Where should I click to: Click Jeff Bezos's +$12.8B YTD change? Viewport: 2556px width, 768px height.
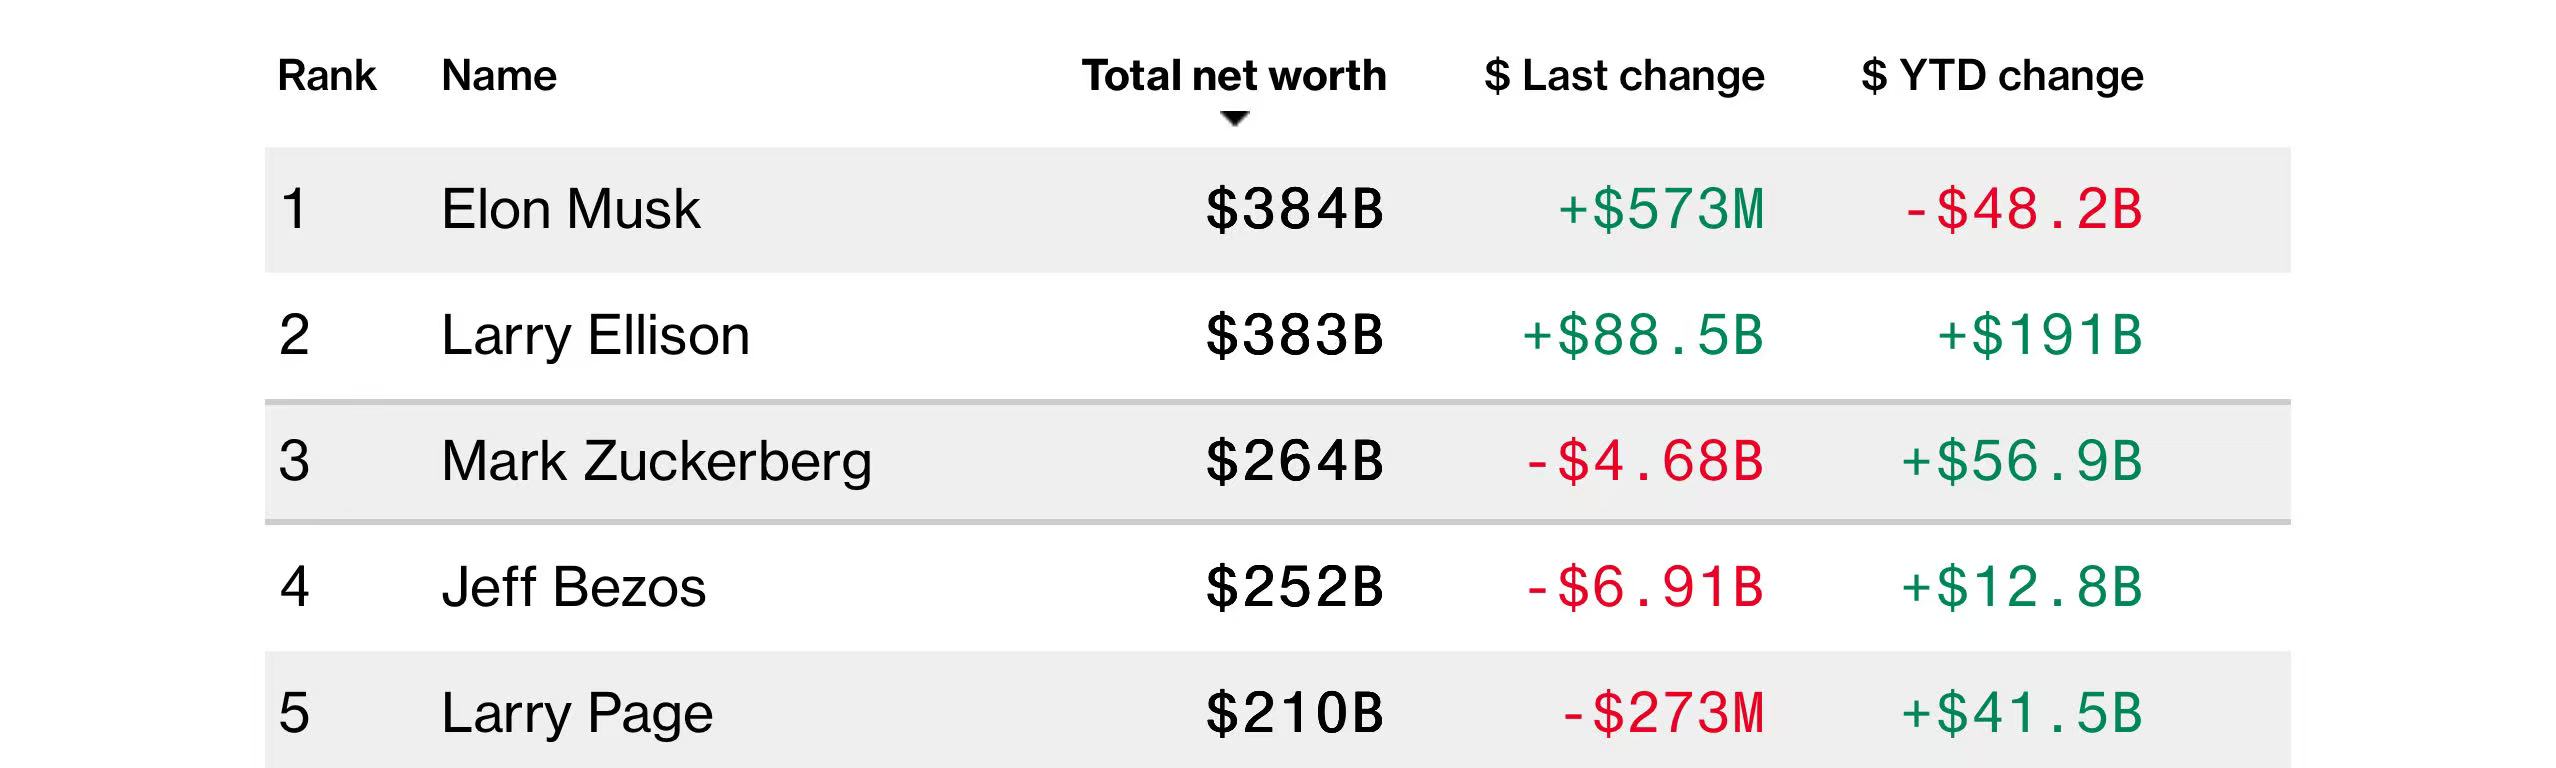pos(2021,588)
